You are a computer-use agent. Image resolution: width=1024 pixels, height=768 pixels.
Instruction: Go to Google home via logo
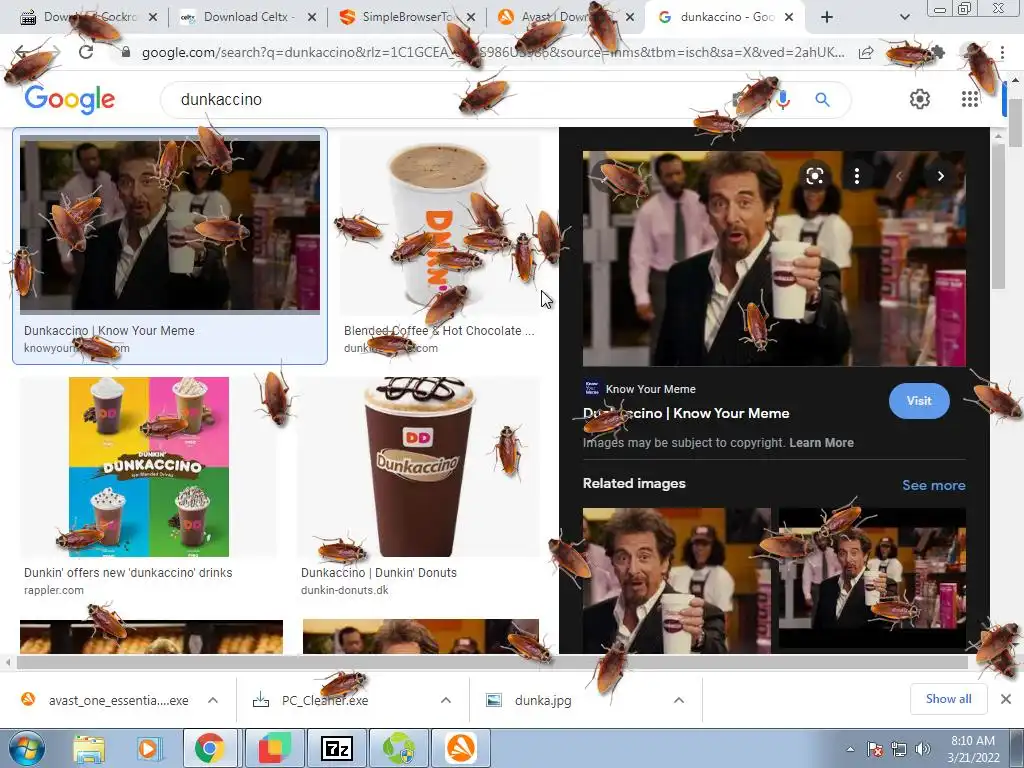coord(70,99)
